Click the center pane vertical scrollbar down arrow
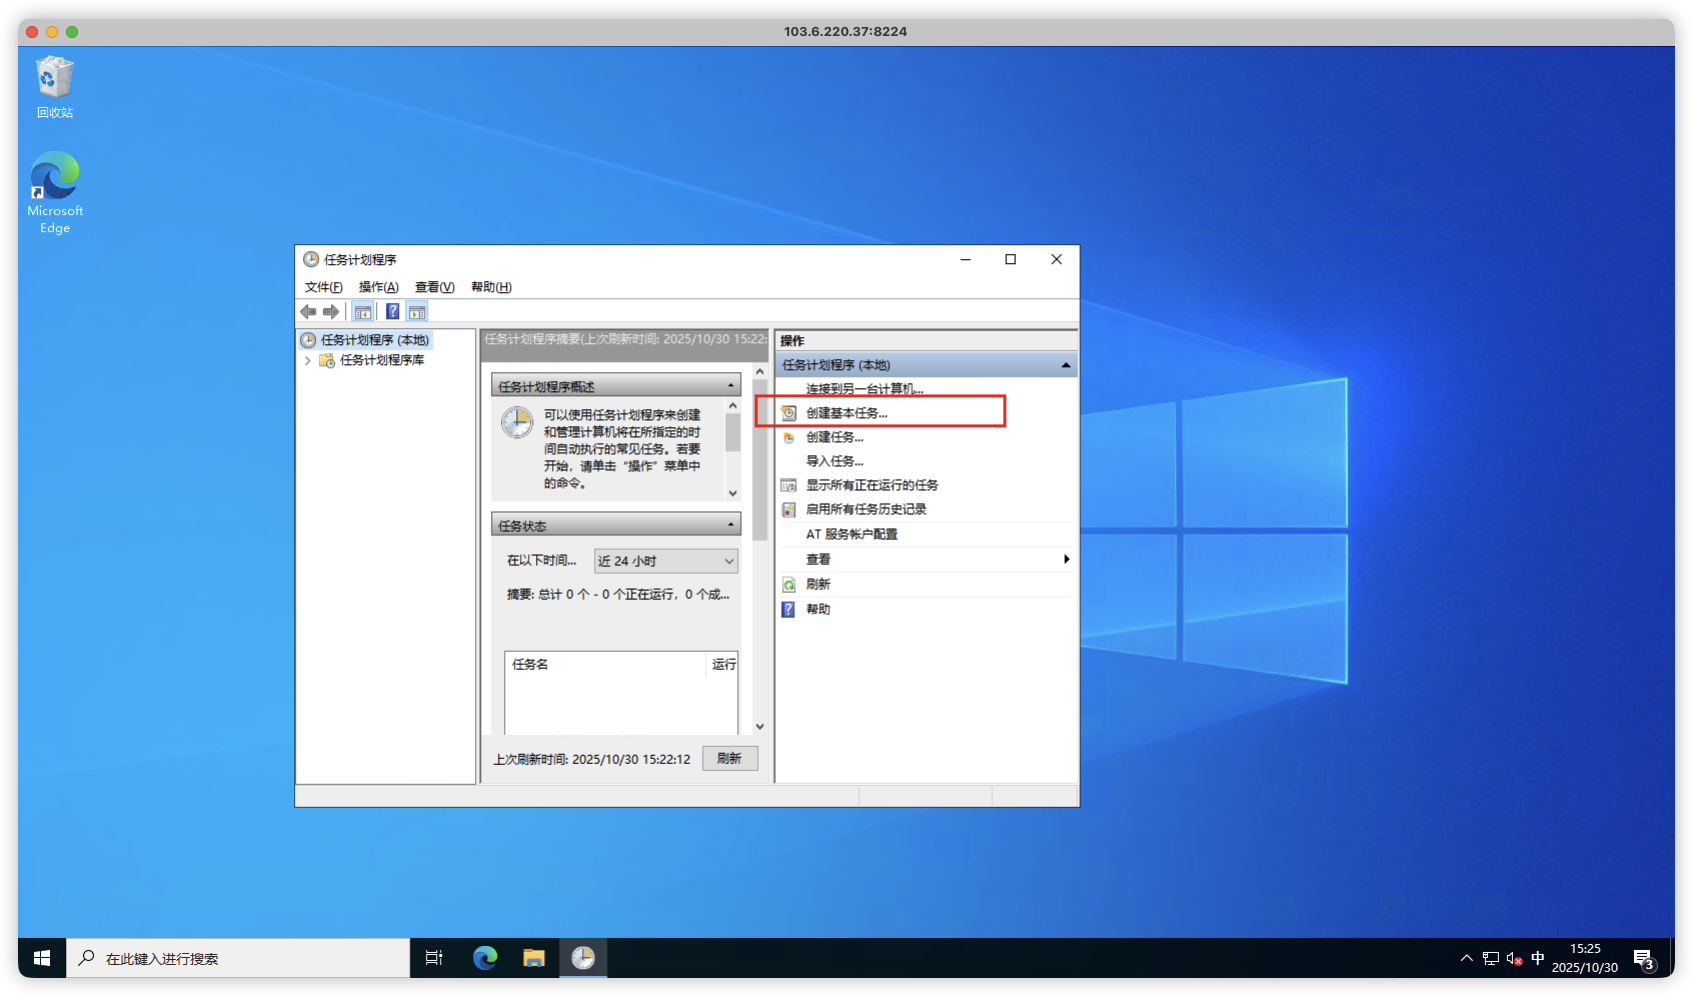Viewport: 1693px width, 996px height. point(760,727)
